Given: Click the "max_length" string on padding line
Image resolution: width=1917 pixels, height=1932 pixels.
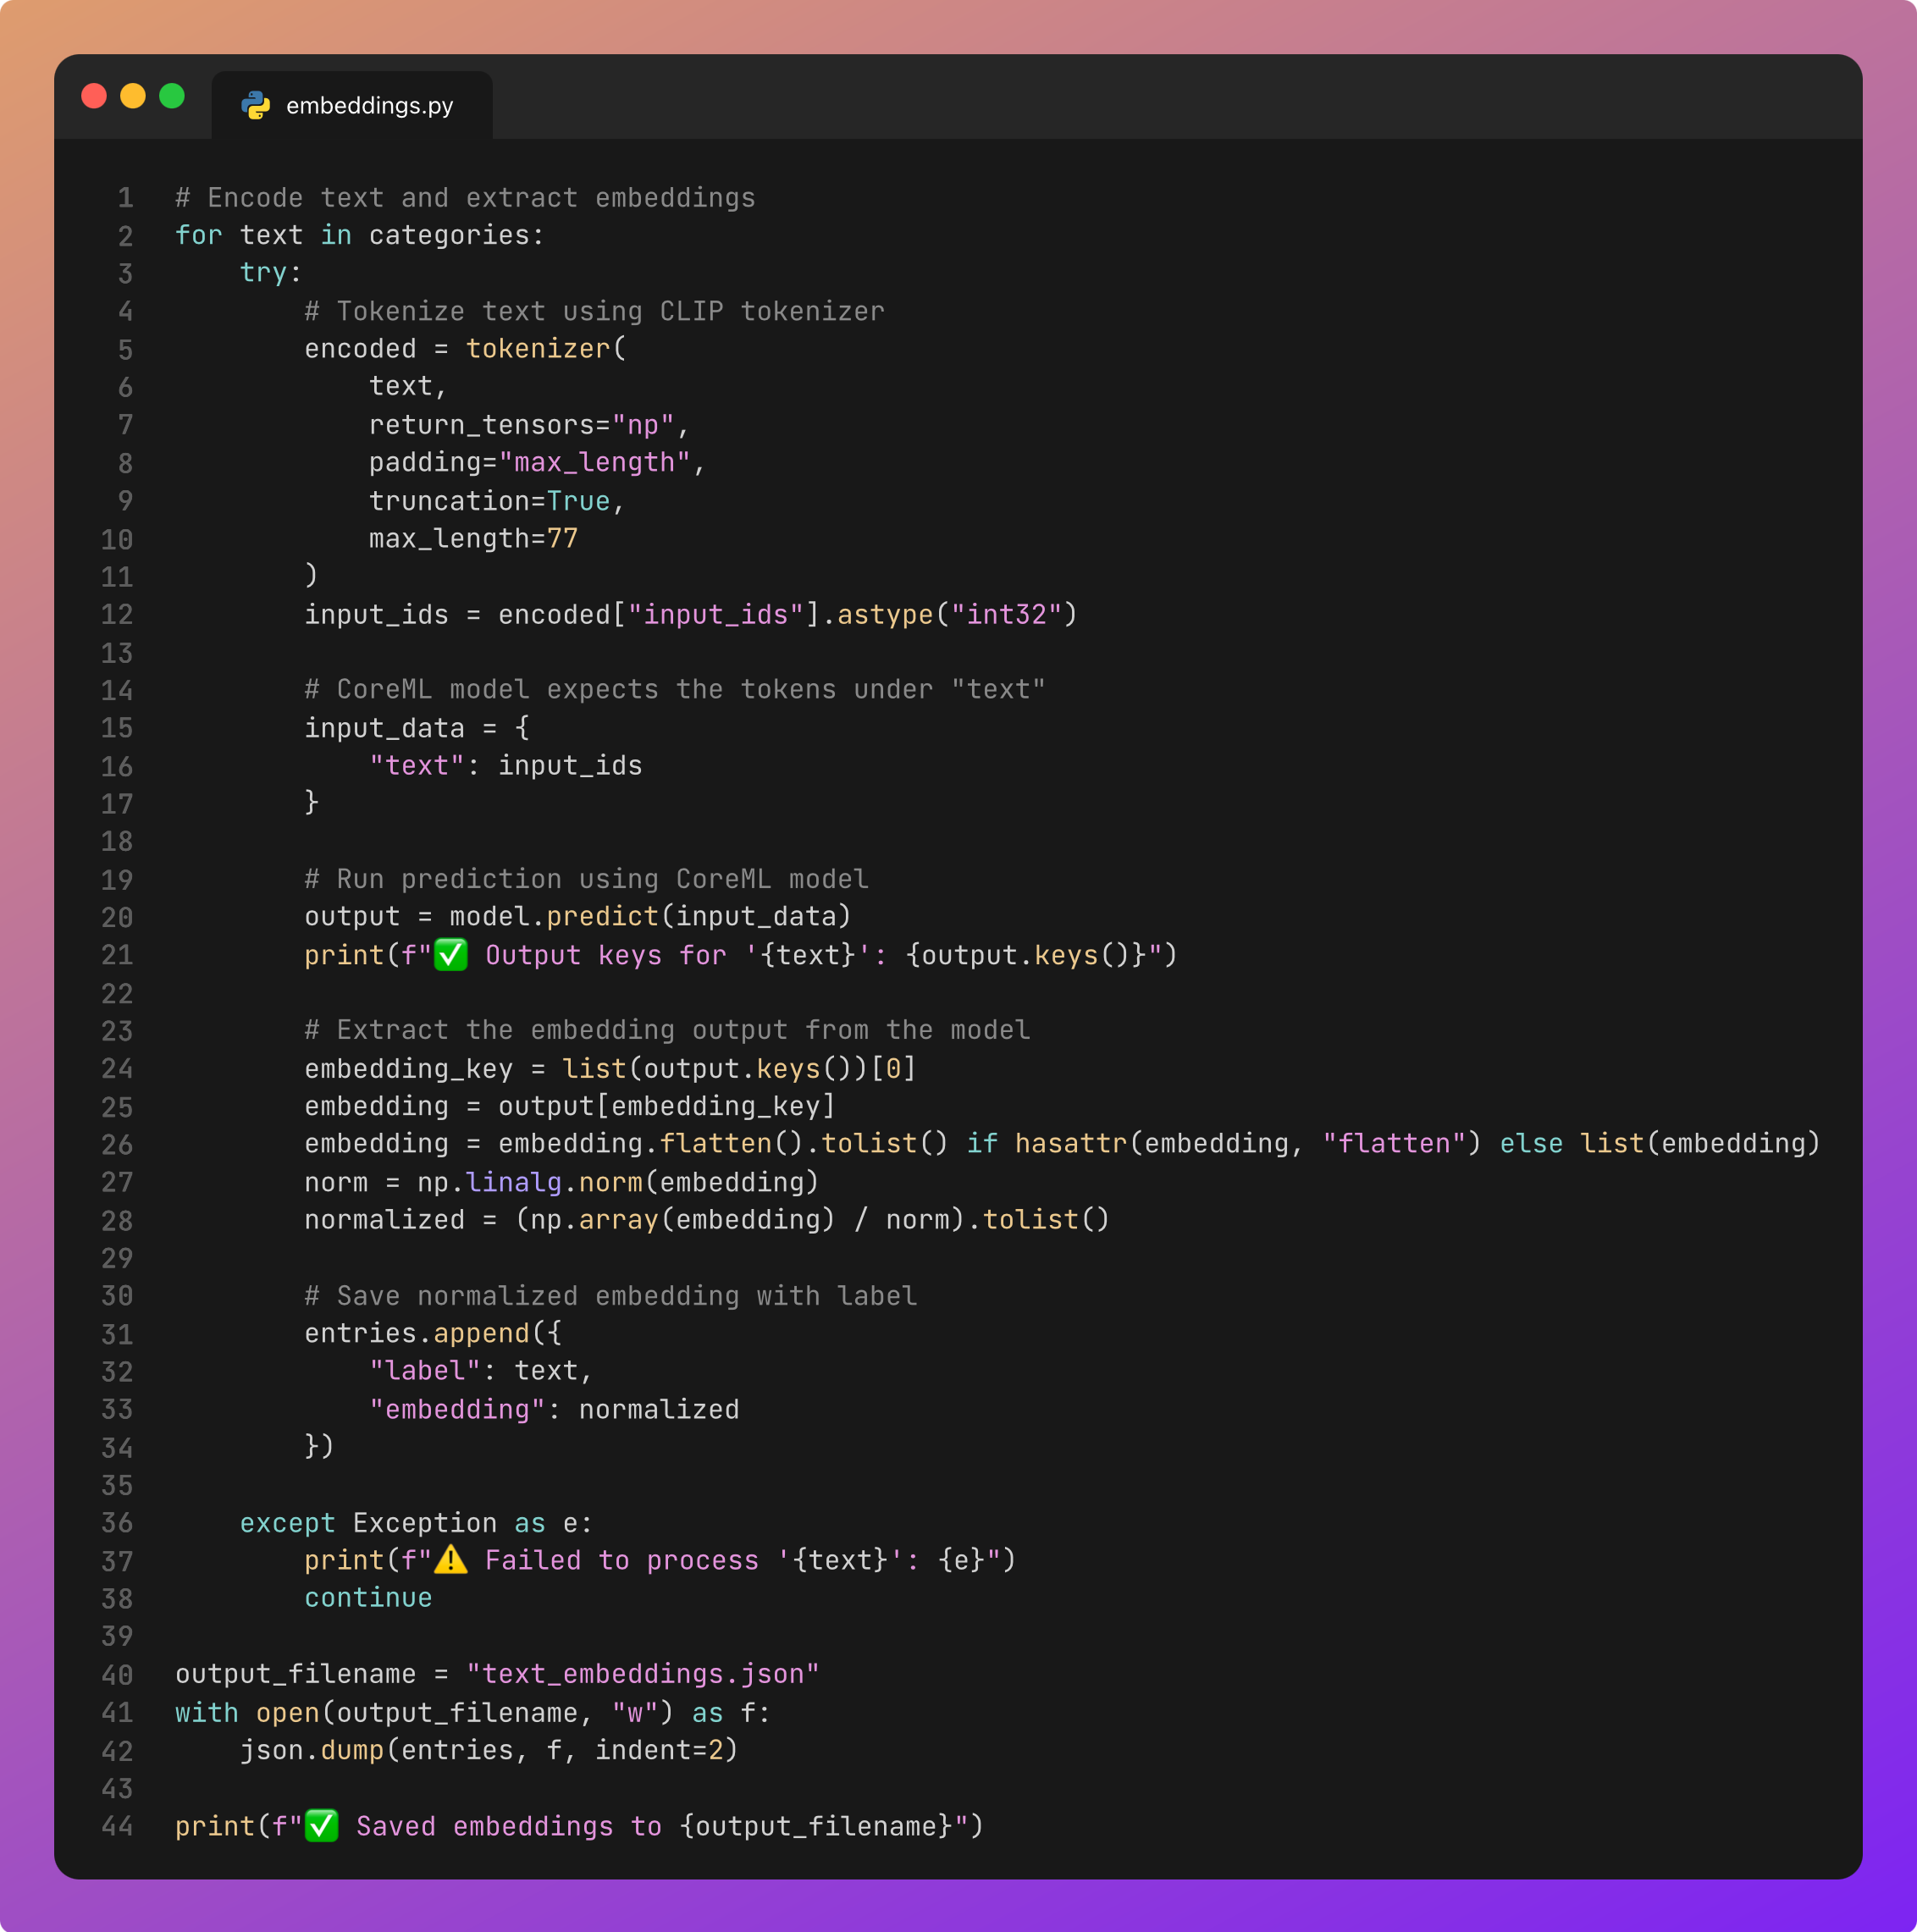Looking at the screenshot, I should coord(594,463).
